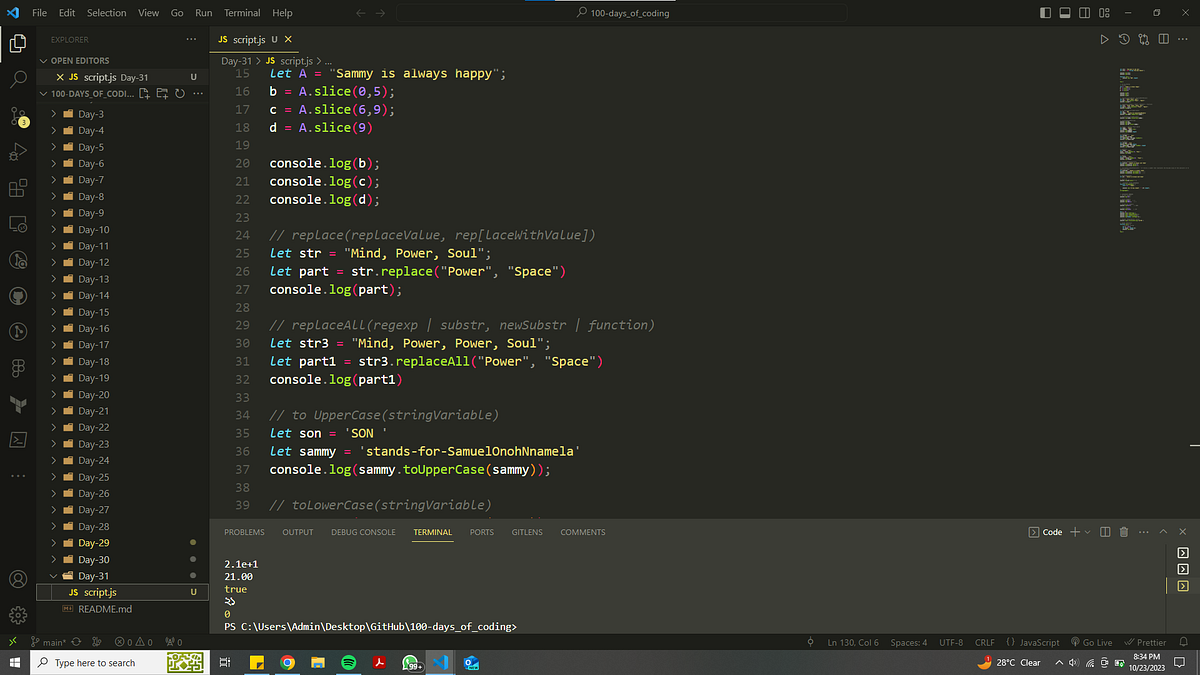Open the Selection menu
Viewport: 1200px width, 675px height.
point(106,13)
